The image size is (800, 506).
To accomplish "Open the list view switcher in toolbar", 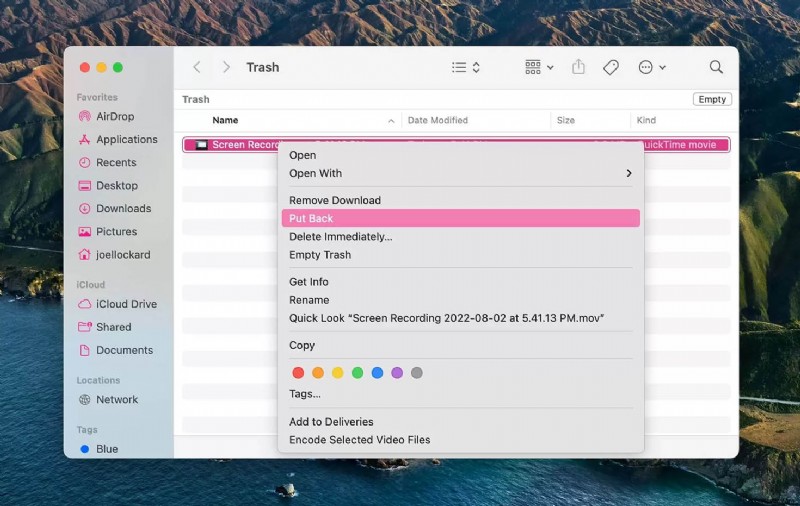I will click(466, 67).
